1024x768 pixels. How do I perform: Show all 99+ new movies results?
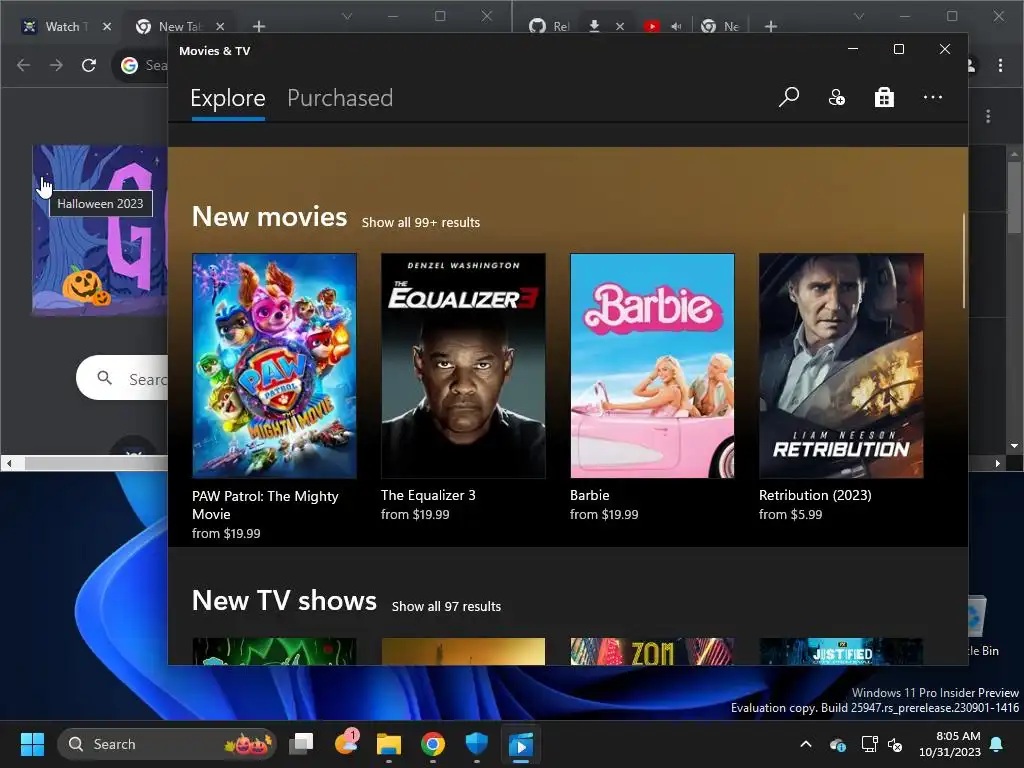[421, 222]
